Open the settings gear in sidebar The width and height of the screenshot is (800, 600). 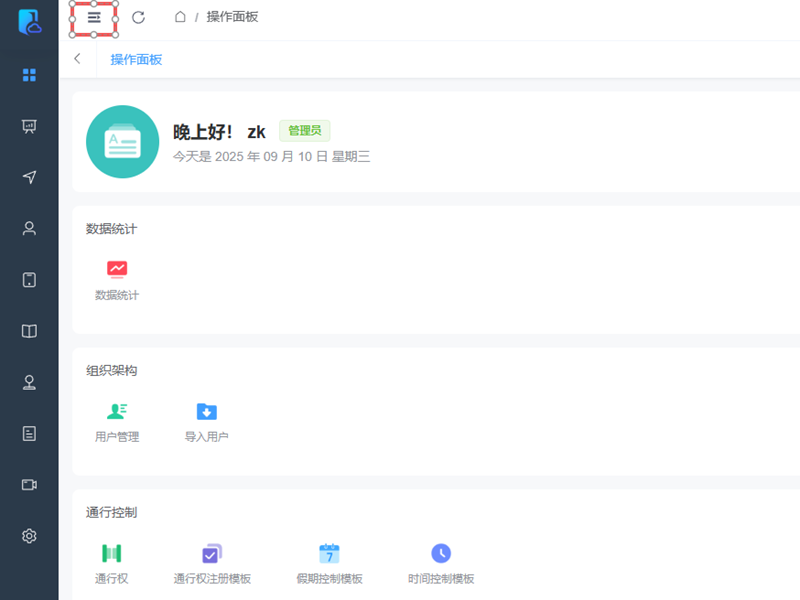[x=29, y=536]
